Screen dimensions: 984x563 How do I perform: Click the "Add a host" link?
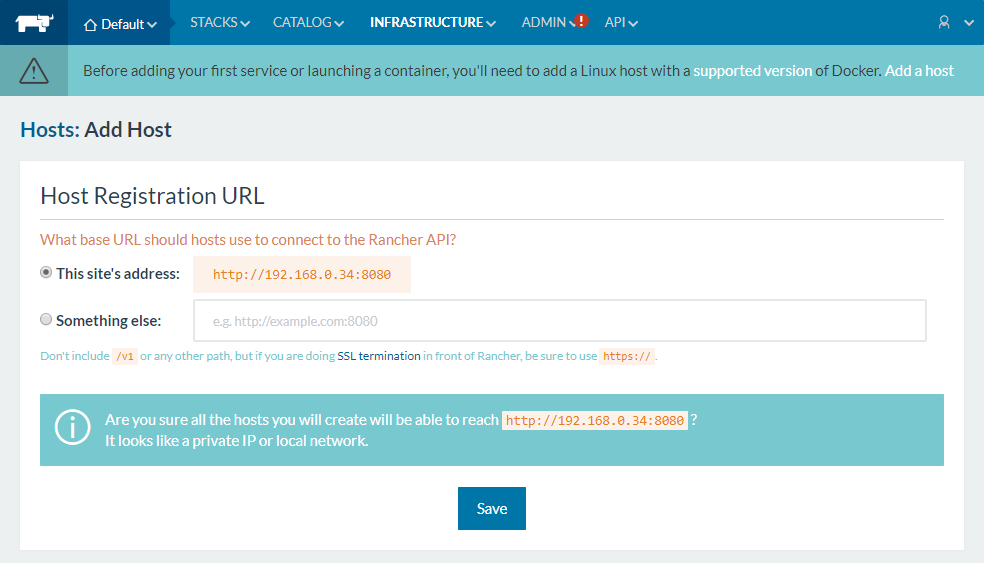coord(919,71)
